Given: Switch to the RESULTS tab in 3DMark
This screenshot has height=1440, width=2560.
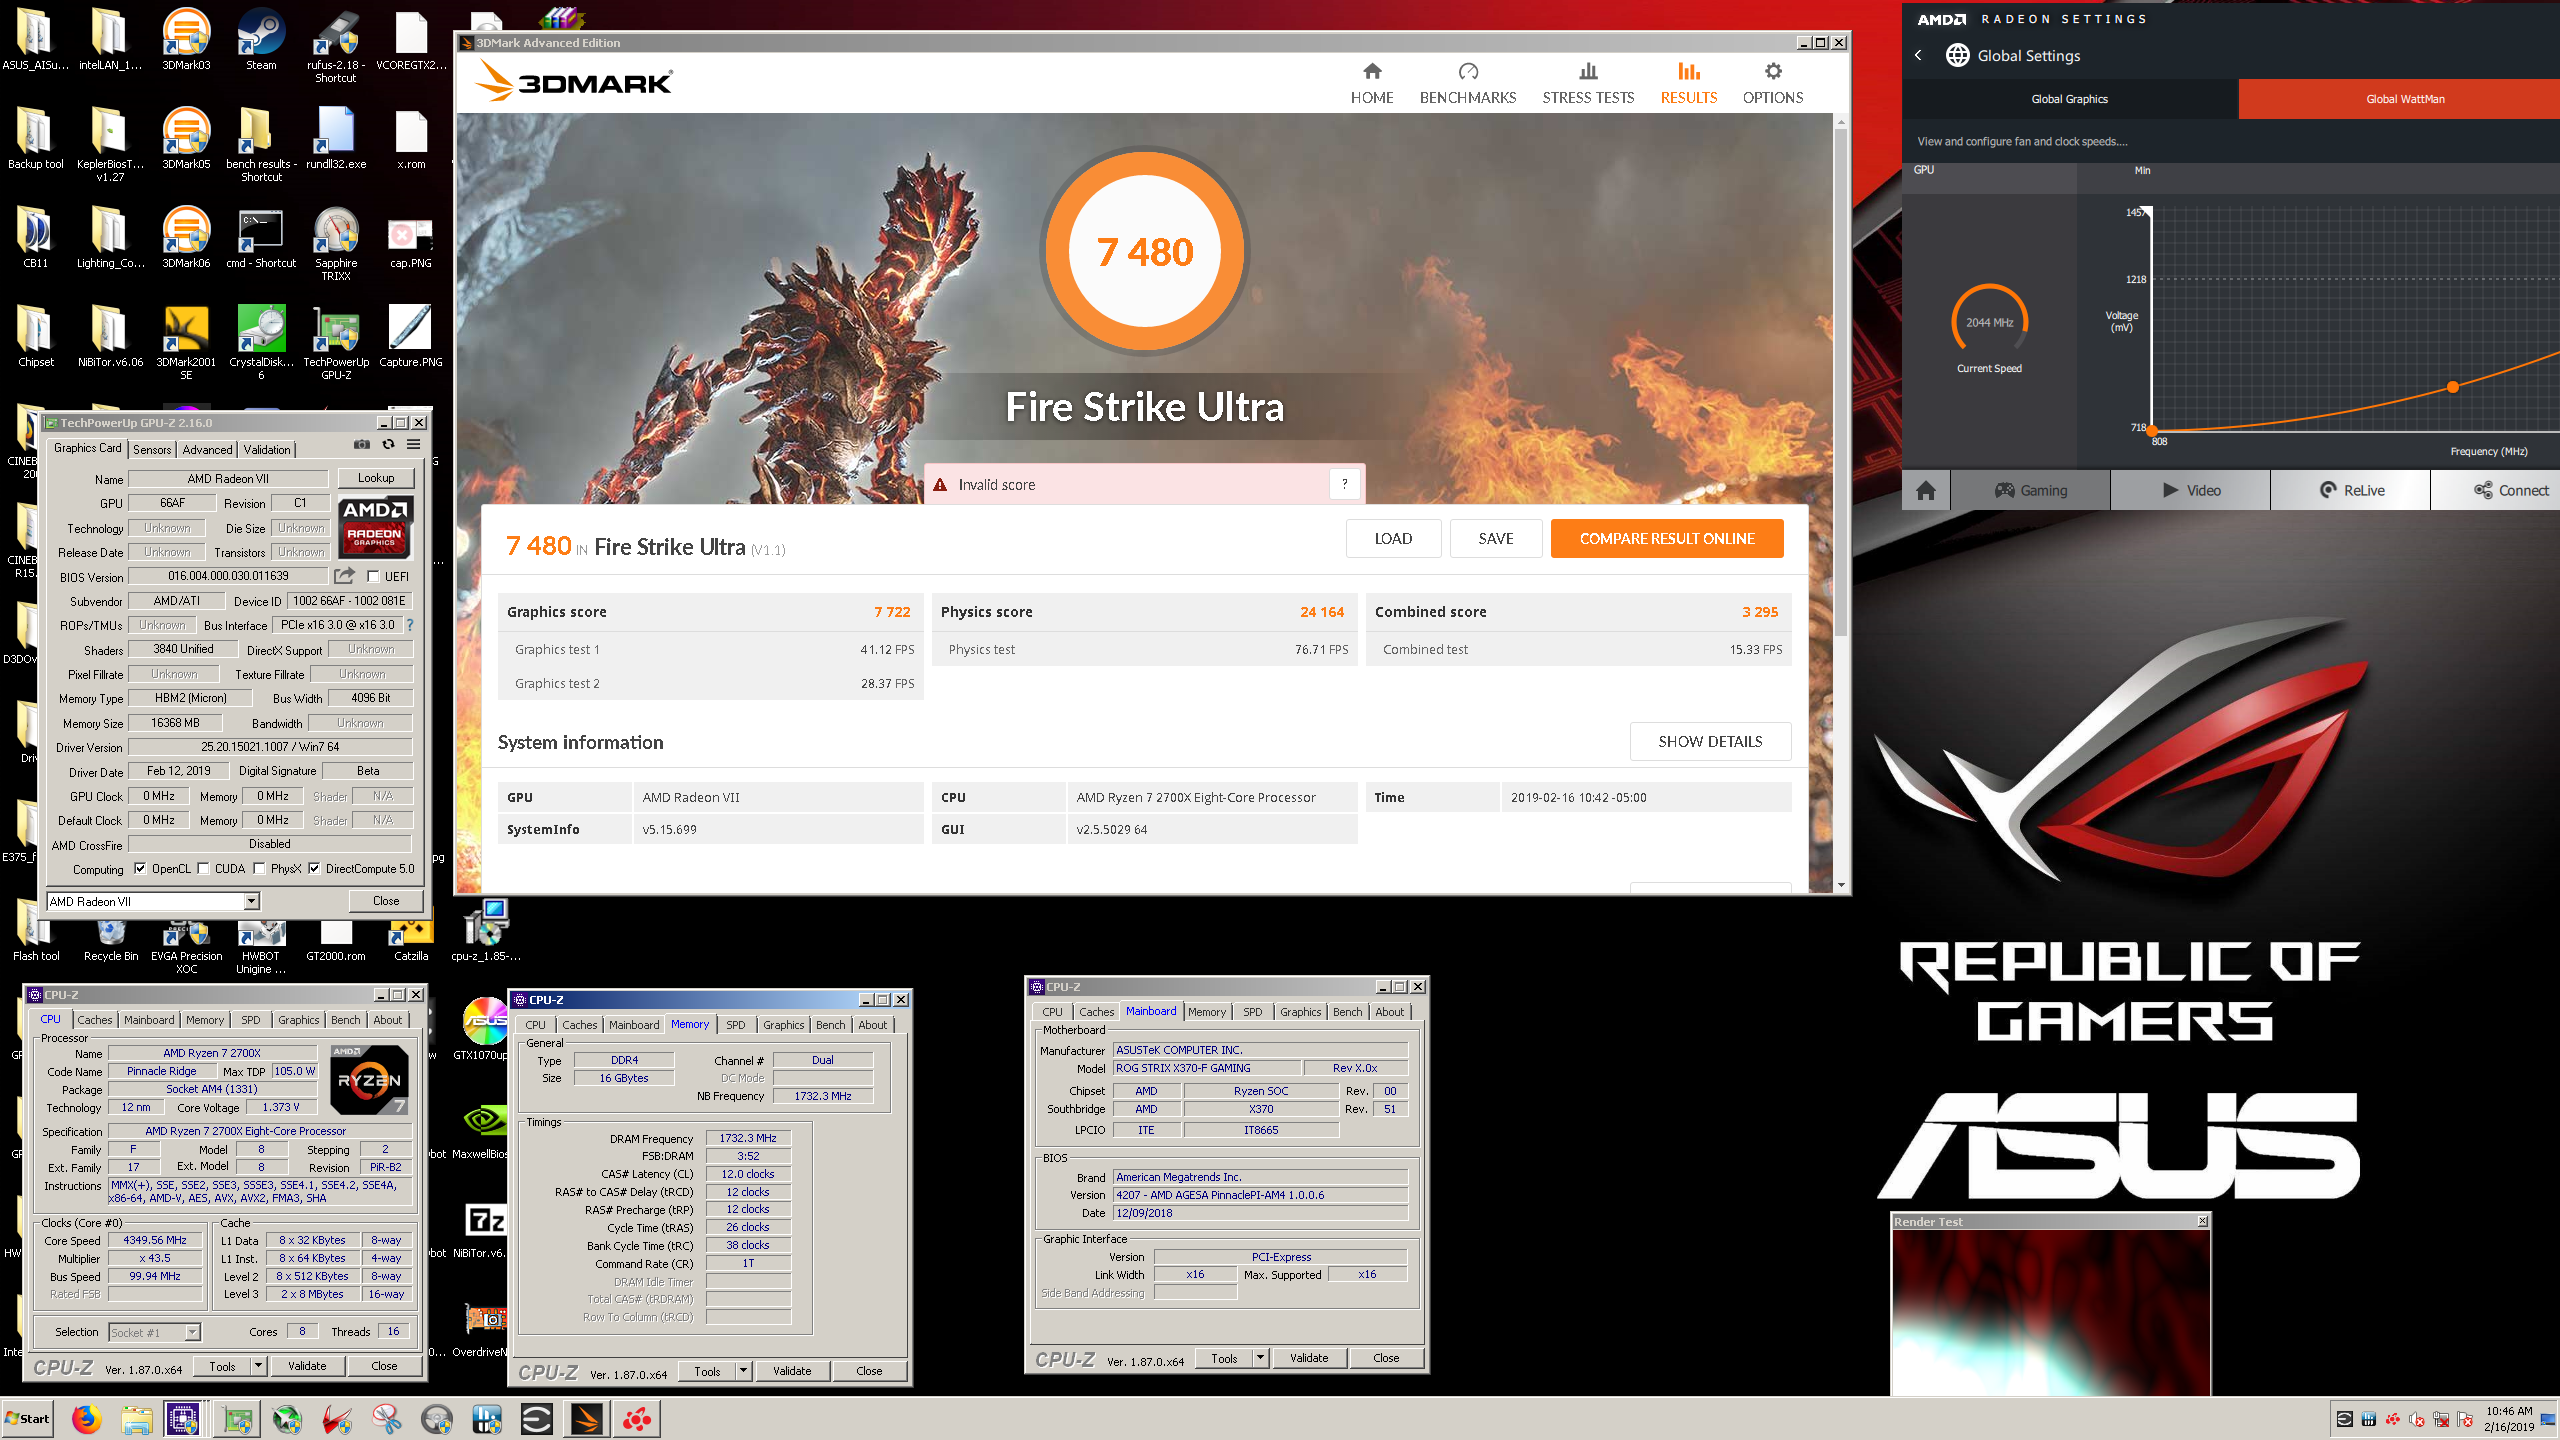Looking at the screenshot, I should pos(1689,83).
